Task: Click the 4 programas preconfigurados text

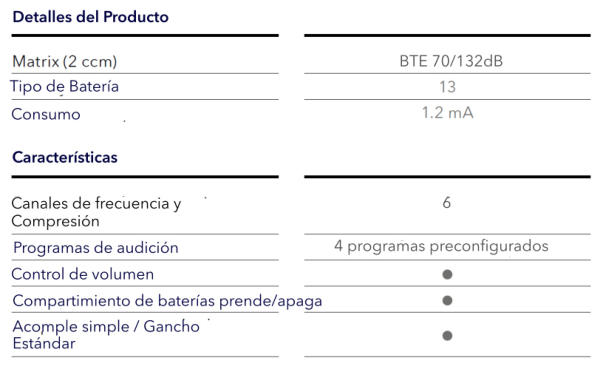Action: coord(441,246)
